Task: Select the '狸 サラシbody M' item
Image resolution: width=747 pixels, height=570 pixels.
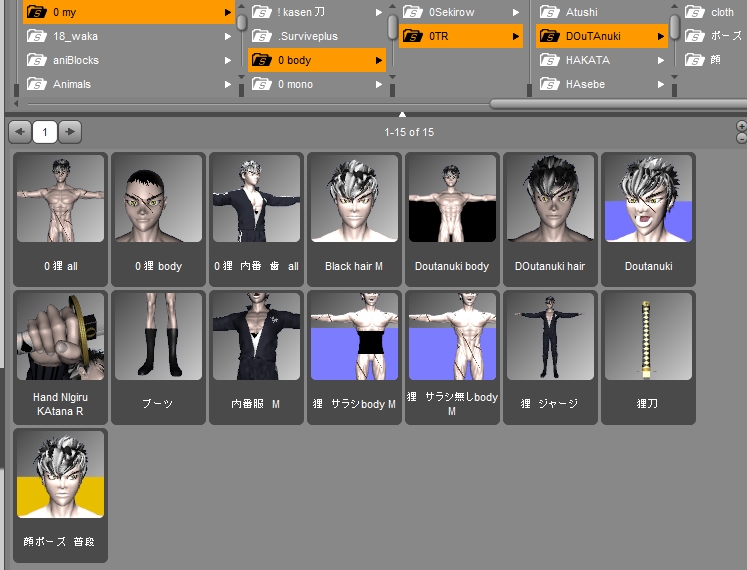Action: tap(354, 357)
